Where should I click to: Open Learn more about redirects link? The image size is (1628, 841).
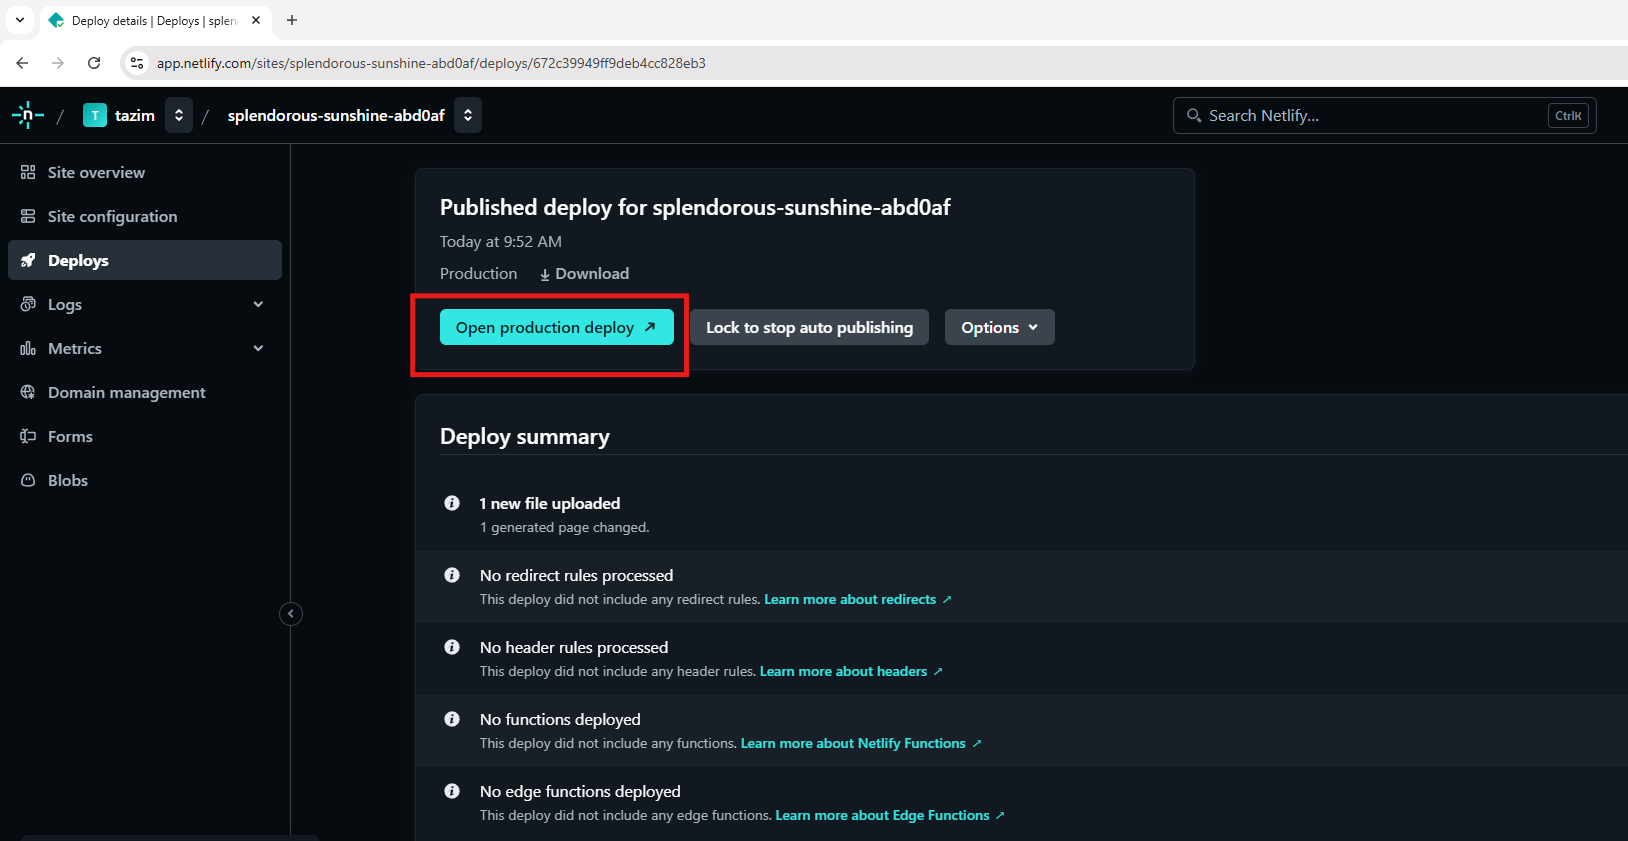click(x=850, y=599)
